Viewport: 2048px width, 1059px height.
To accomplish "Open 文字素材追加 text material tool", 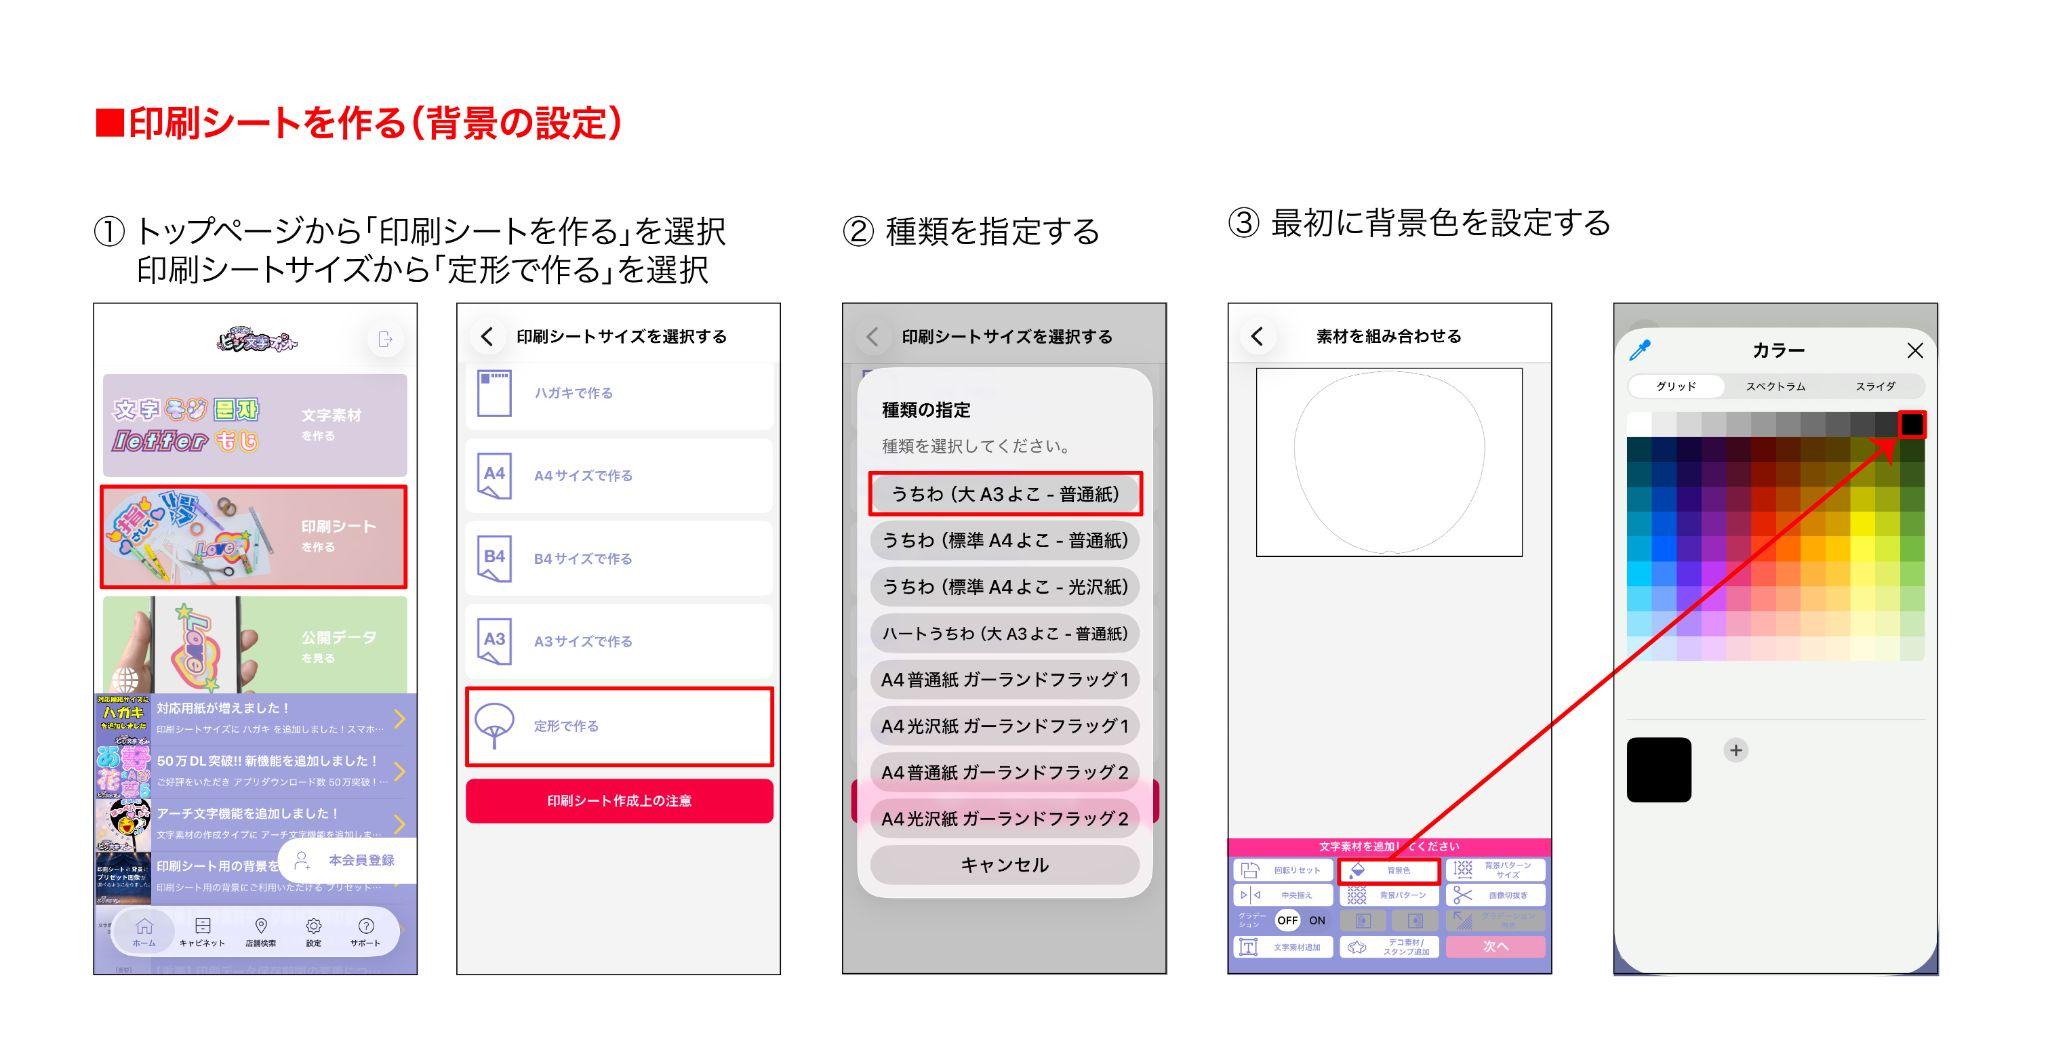I will [1282, 947].
